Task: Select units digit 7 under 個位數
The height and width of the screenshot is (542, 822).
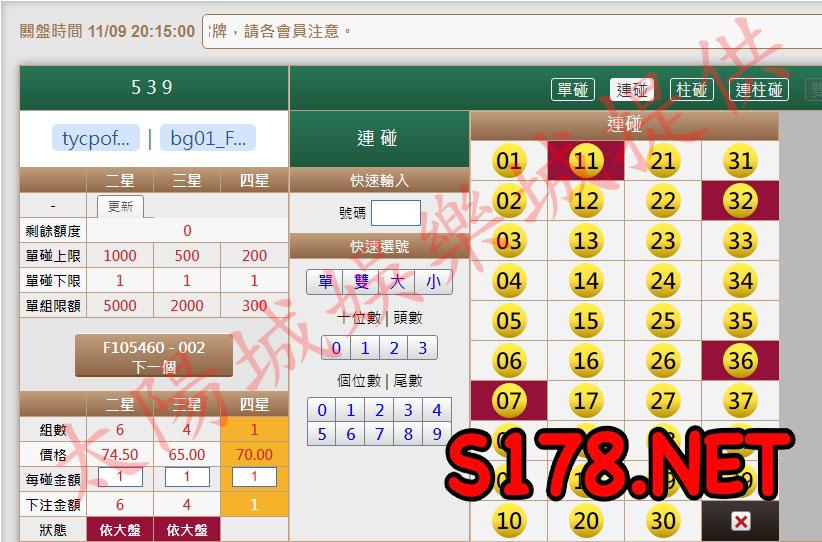Action: (x=379, y=434)
